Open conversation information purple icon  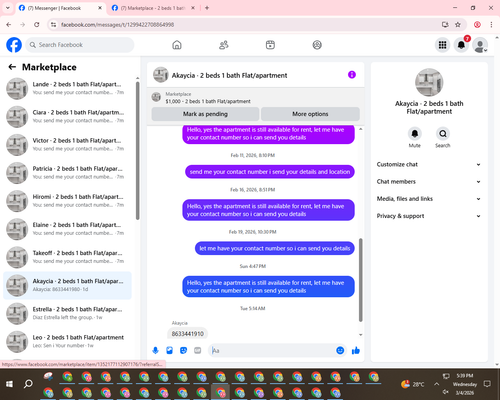[x=352, y=75]
